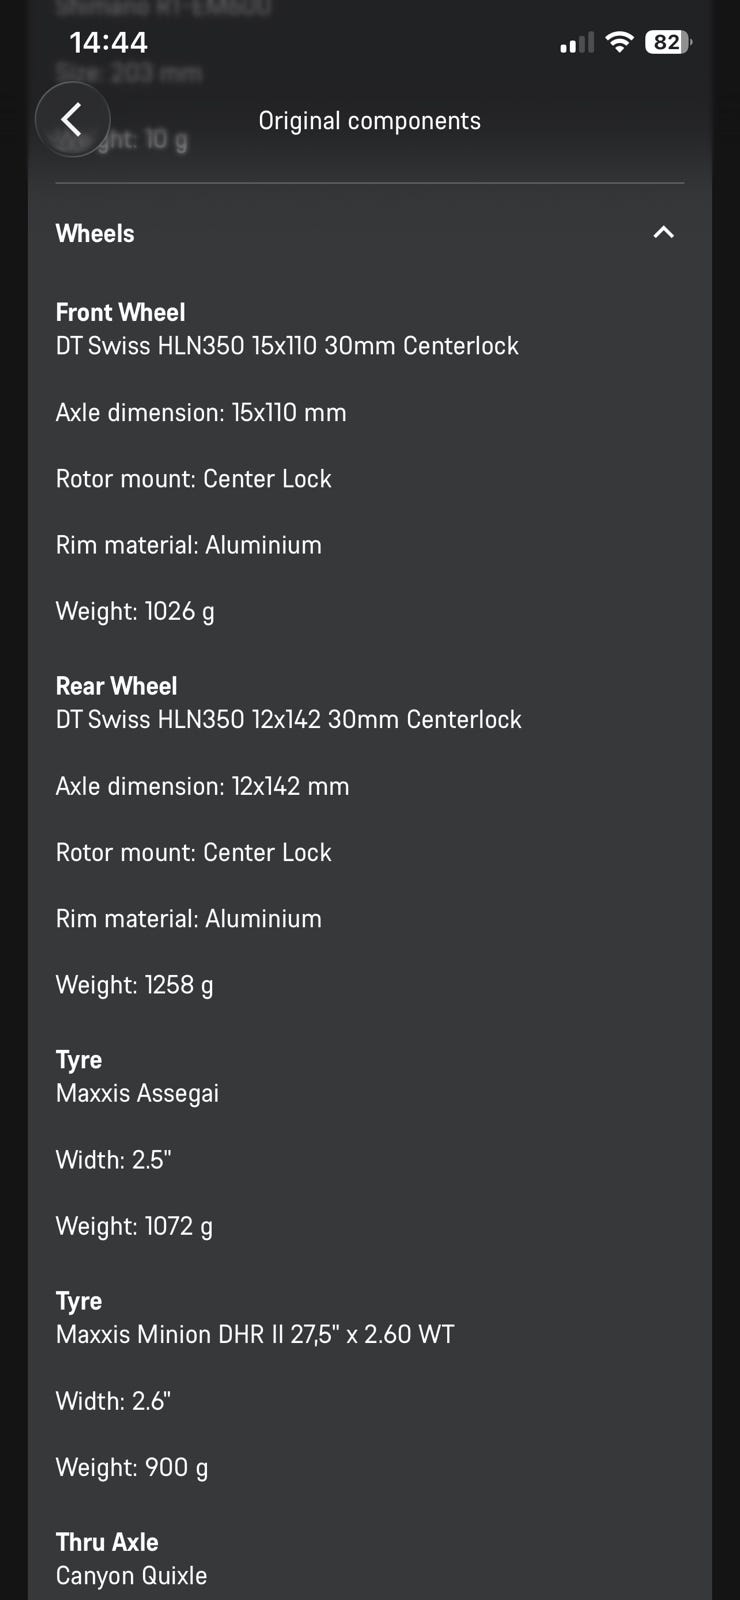The height and width of the screenshot is (1600, 740).
Task: Tap the back arrow button
Action: point(72,120)
